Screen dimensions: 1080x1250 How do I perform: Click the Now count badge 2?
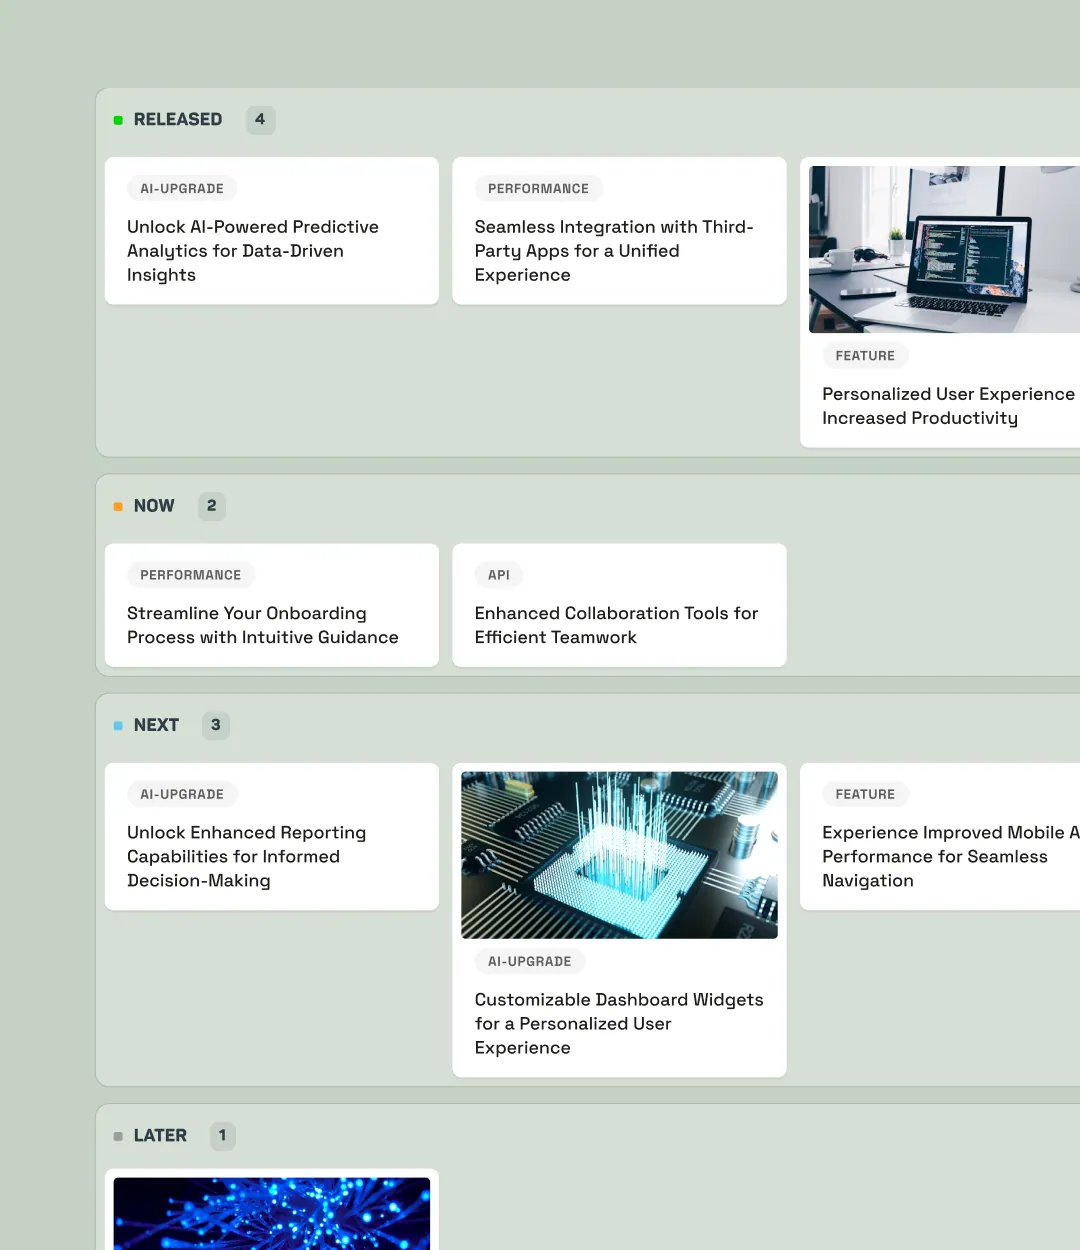pyautogui.click(x=211, y=506)
